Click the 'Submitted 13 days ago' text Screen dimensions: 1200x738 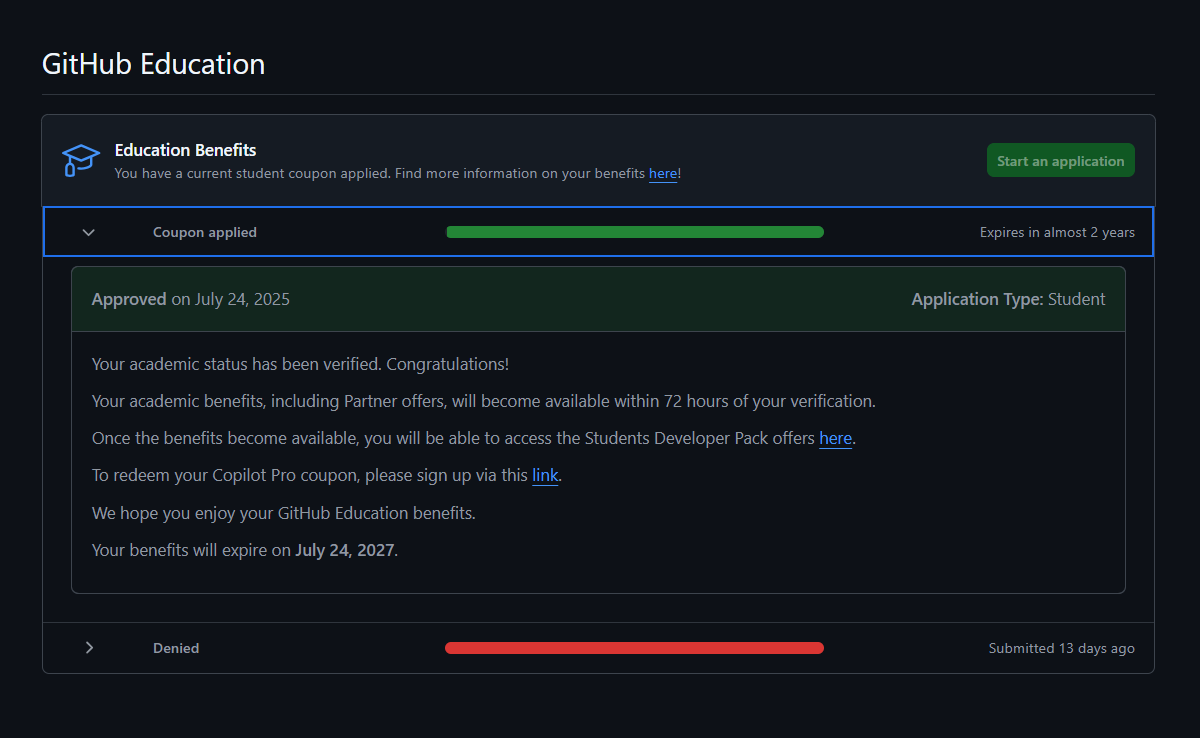coord(1062,648)
